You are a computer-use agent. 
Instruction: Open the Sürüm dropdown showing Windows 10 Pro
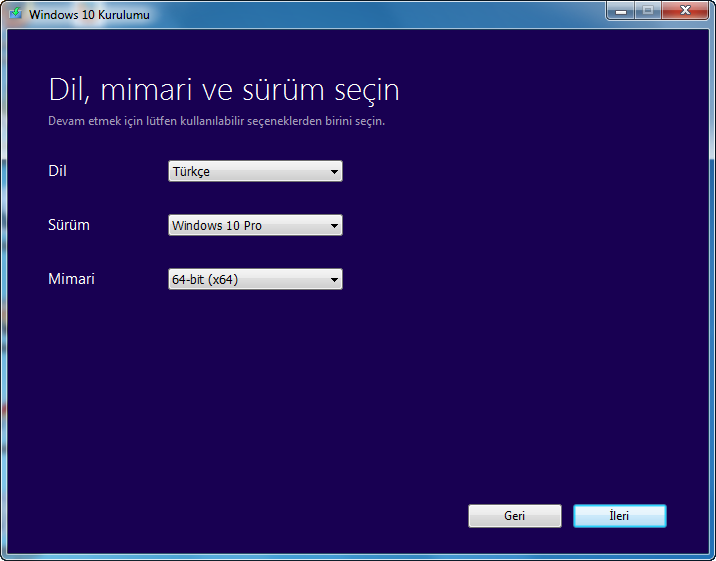point(255,225)
